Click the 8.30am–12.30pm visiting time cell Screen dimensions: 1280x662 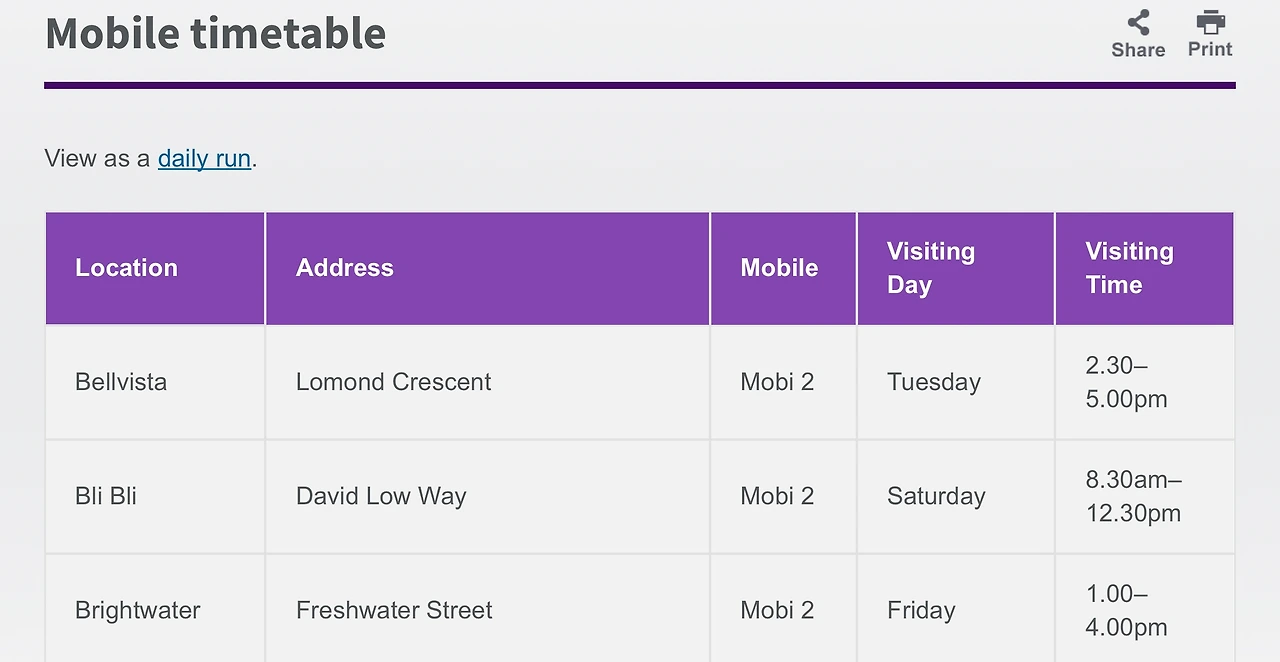[1134, 496]
